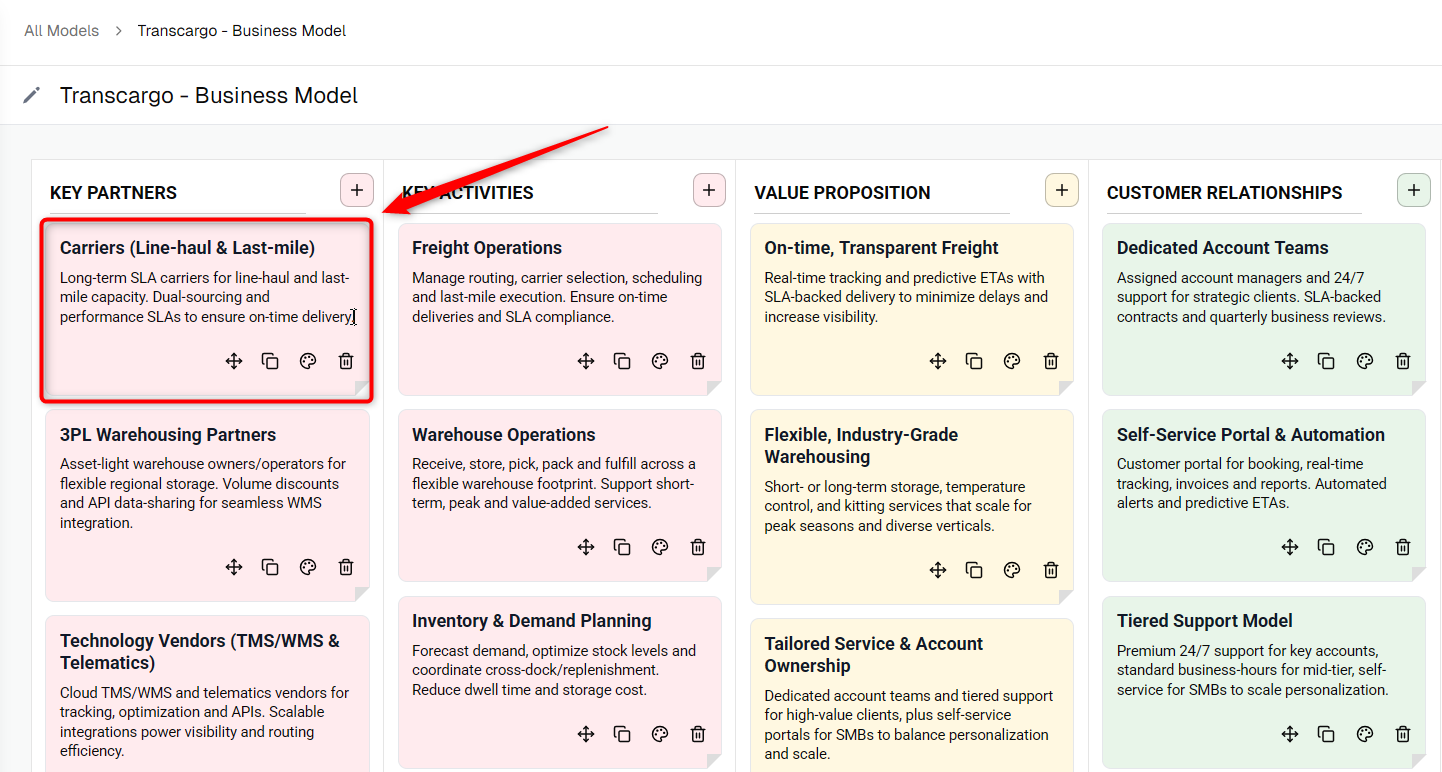Click move handle on Warehouse Operations card
This screenshot has height=772, width=1442.
click(x=586, y=547)
